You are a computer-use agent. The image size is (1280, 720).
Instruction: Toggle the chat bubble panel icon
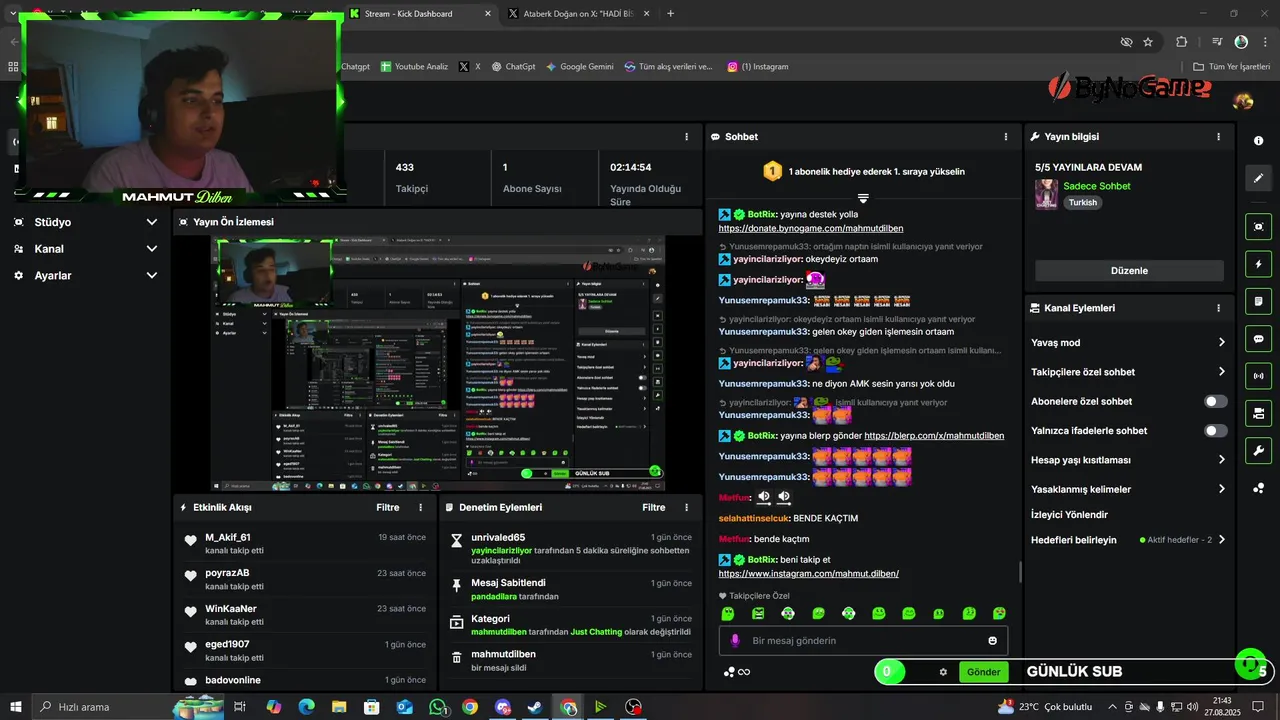1259,339
